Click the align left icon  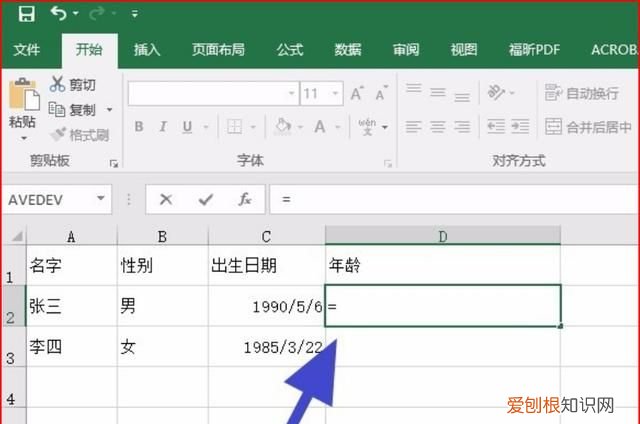413,127
